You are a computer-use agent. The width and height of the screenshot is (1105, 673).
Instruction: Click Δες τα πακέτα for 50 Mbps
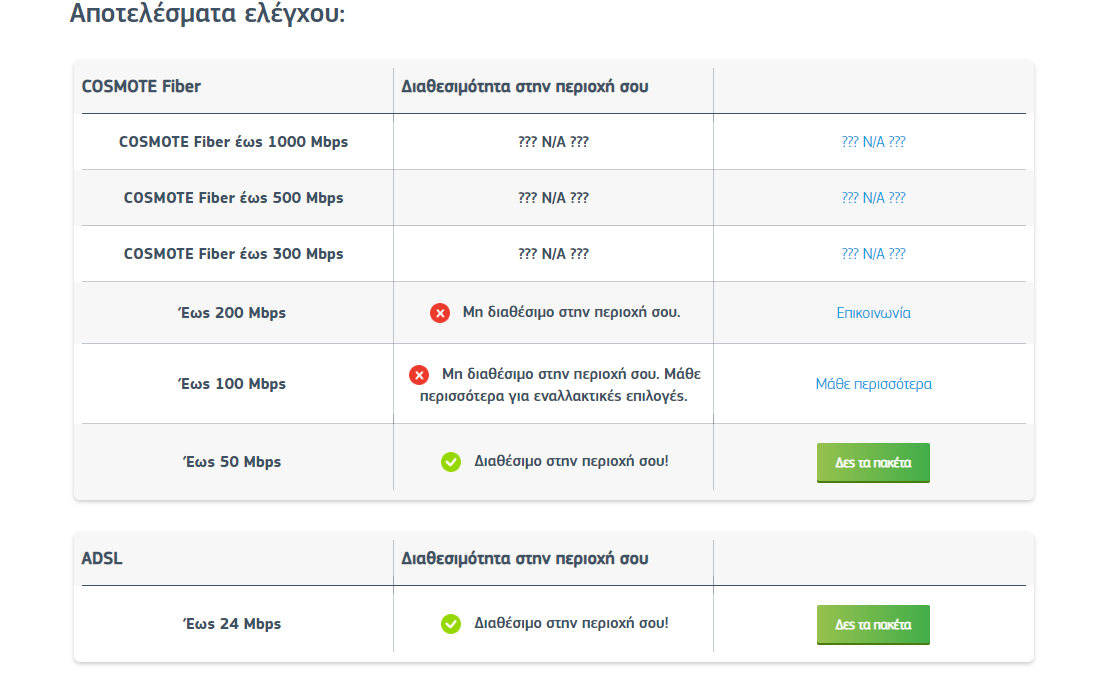coord(873,463)
